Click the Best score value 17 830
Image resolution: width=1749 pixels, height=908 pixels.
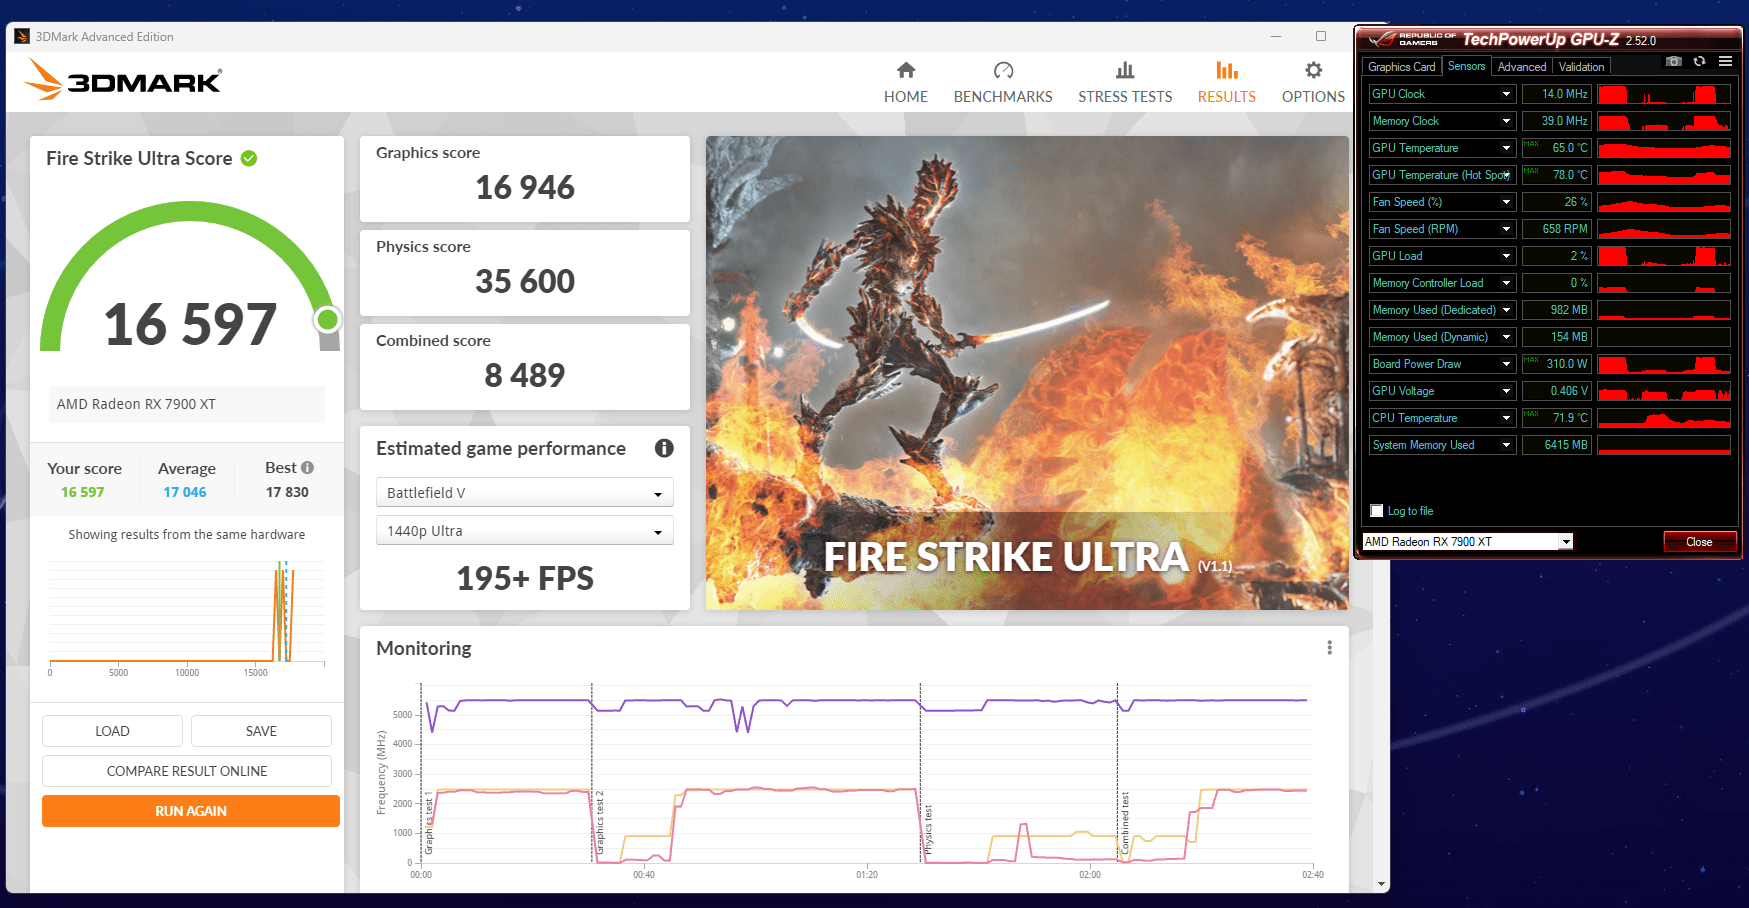(287, 492)
